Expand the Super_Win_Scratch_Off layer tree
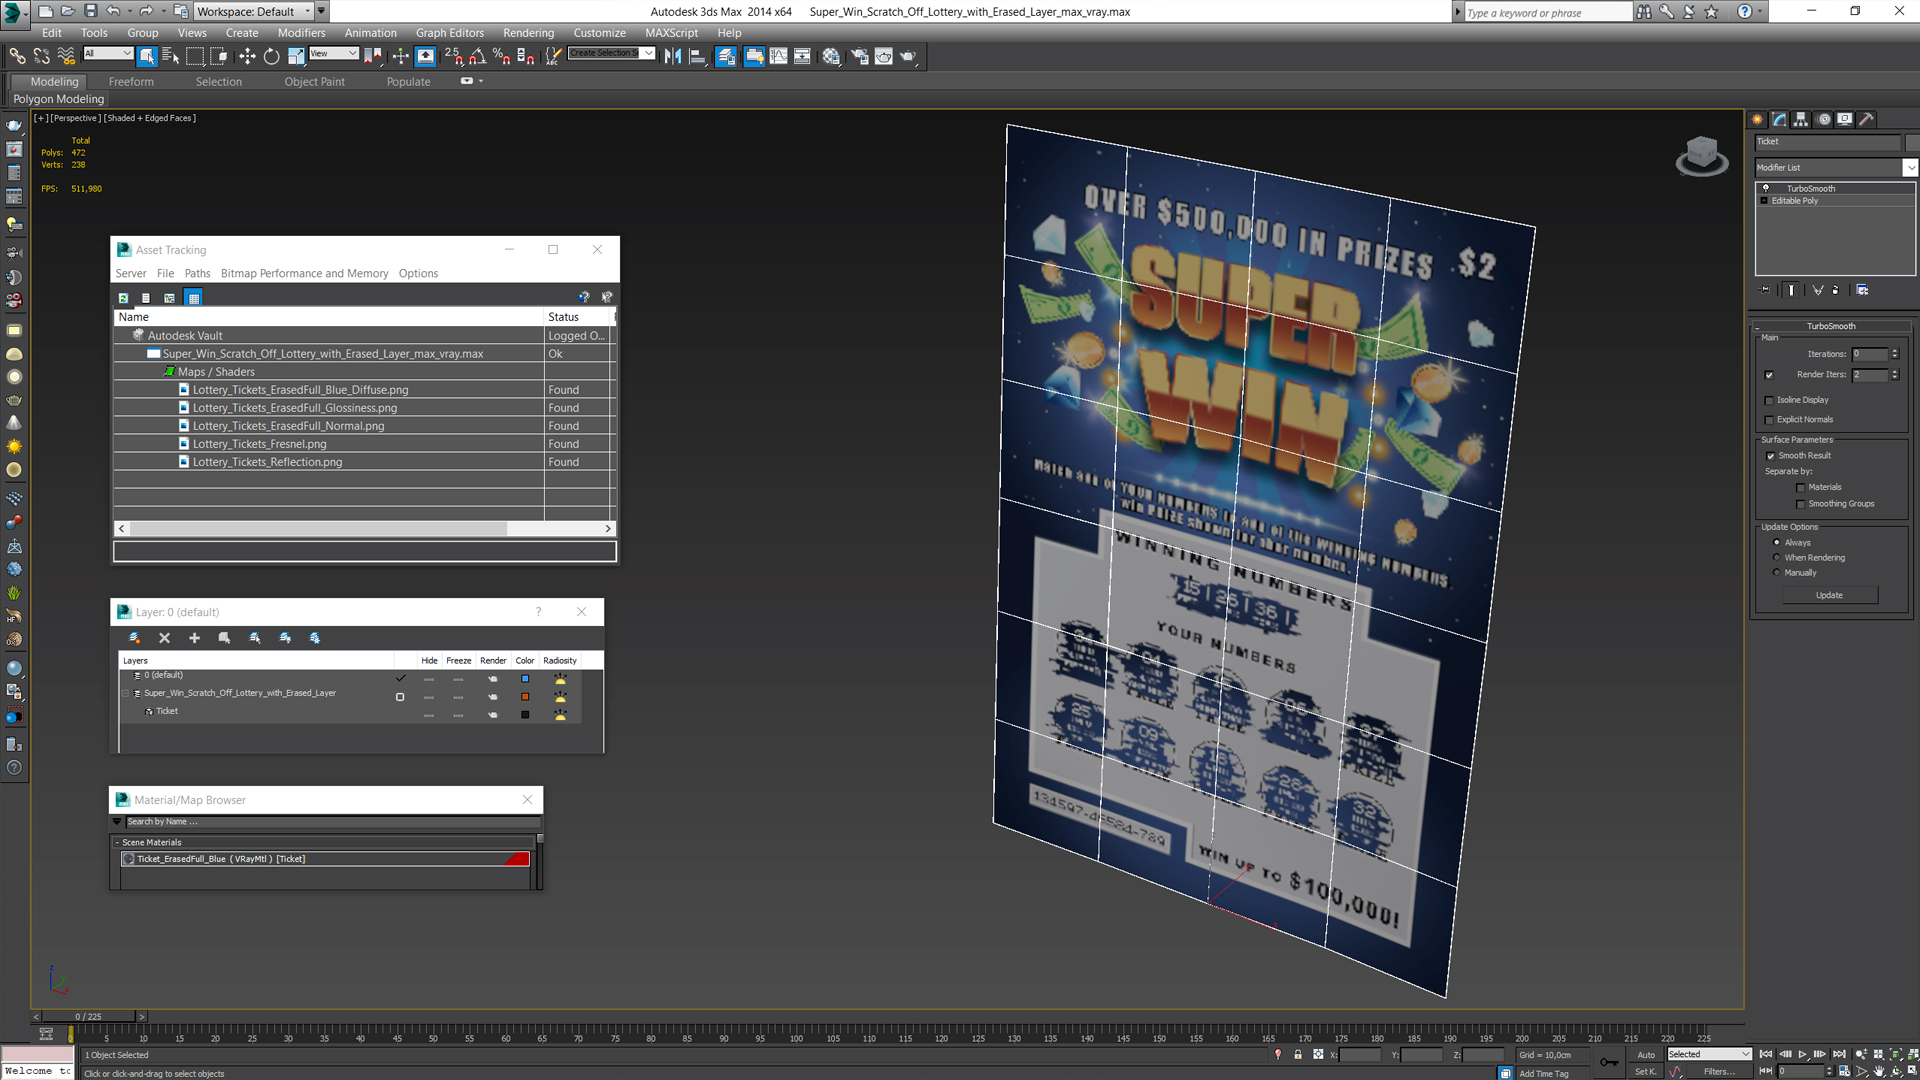Viewport: 1920px width, 1080px height. (123, 692)
